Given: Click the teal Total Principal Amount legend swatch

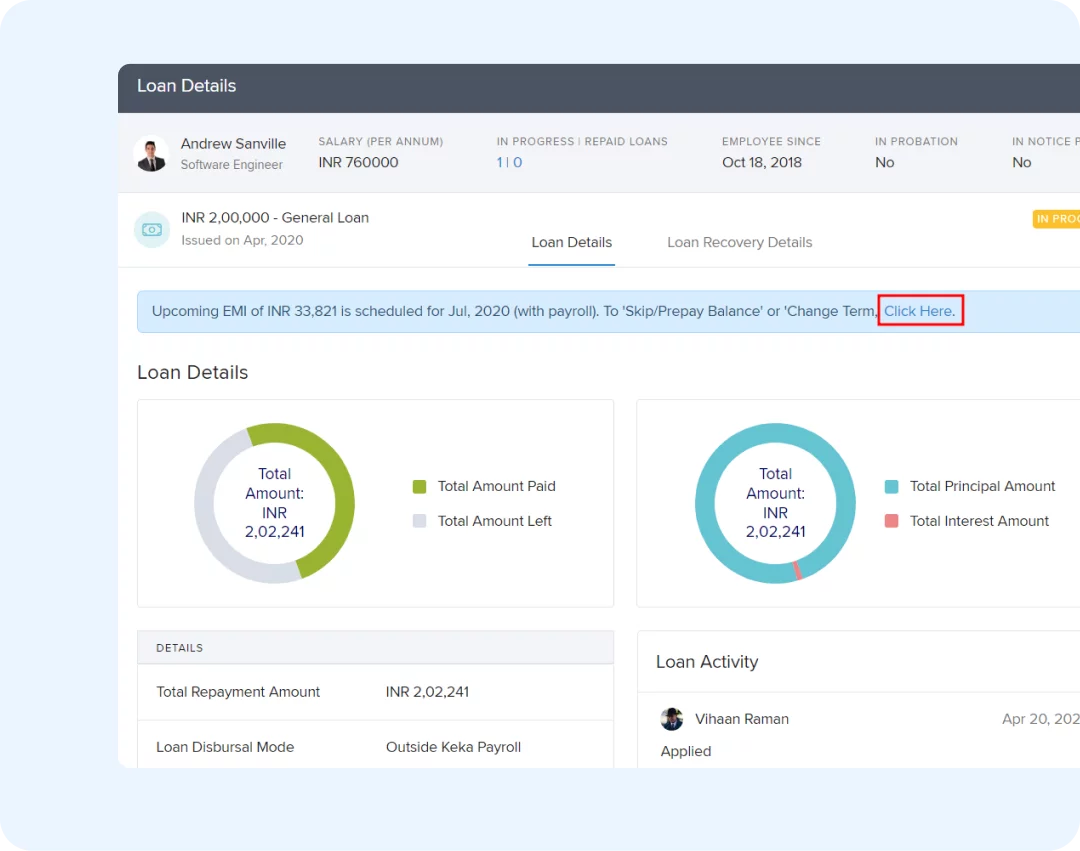Looking at the screenshot, I should pyautogui.click(x=891, y=487).
